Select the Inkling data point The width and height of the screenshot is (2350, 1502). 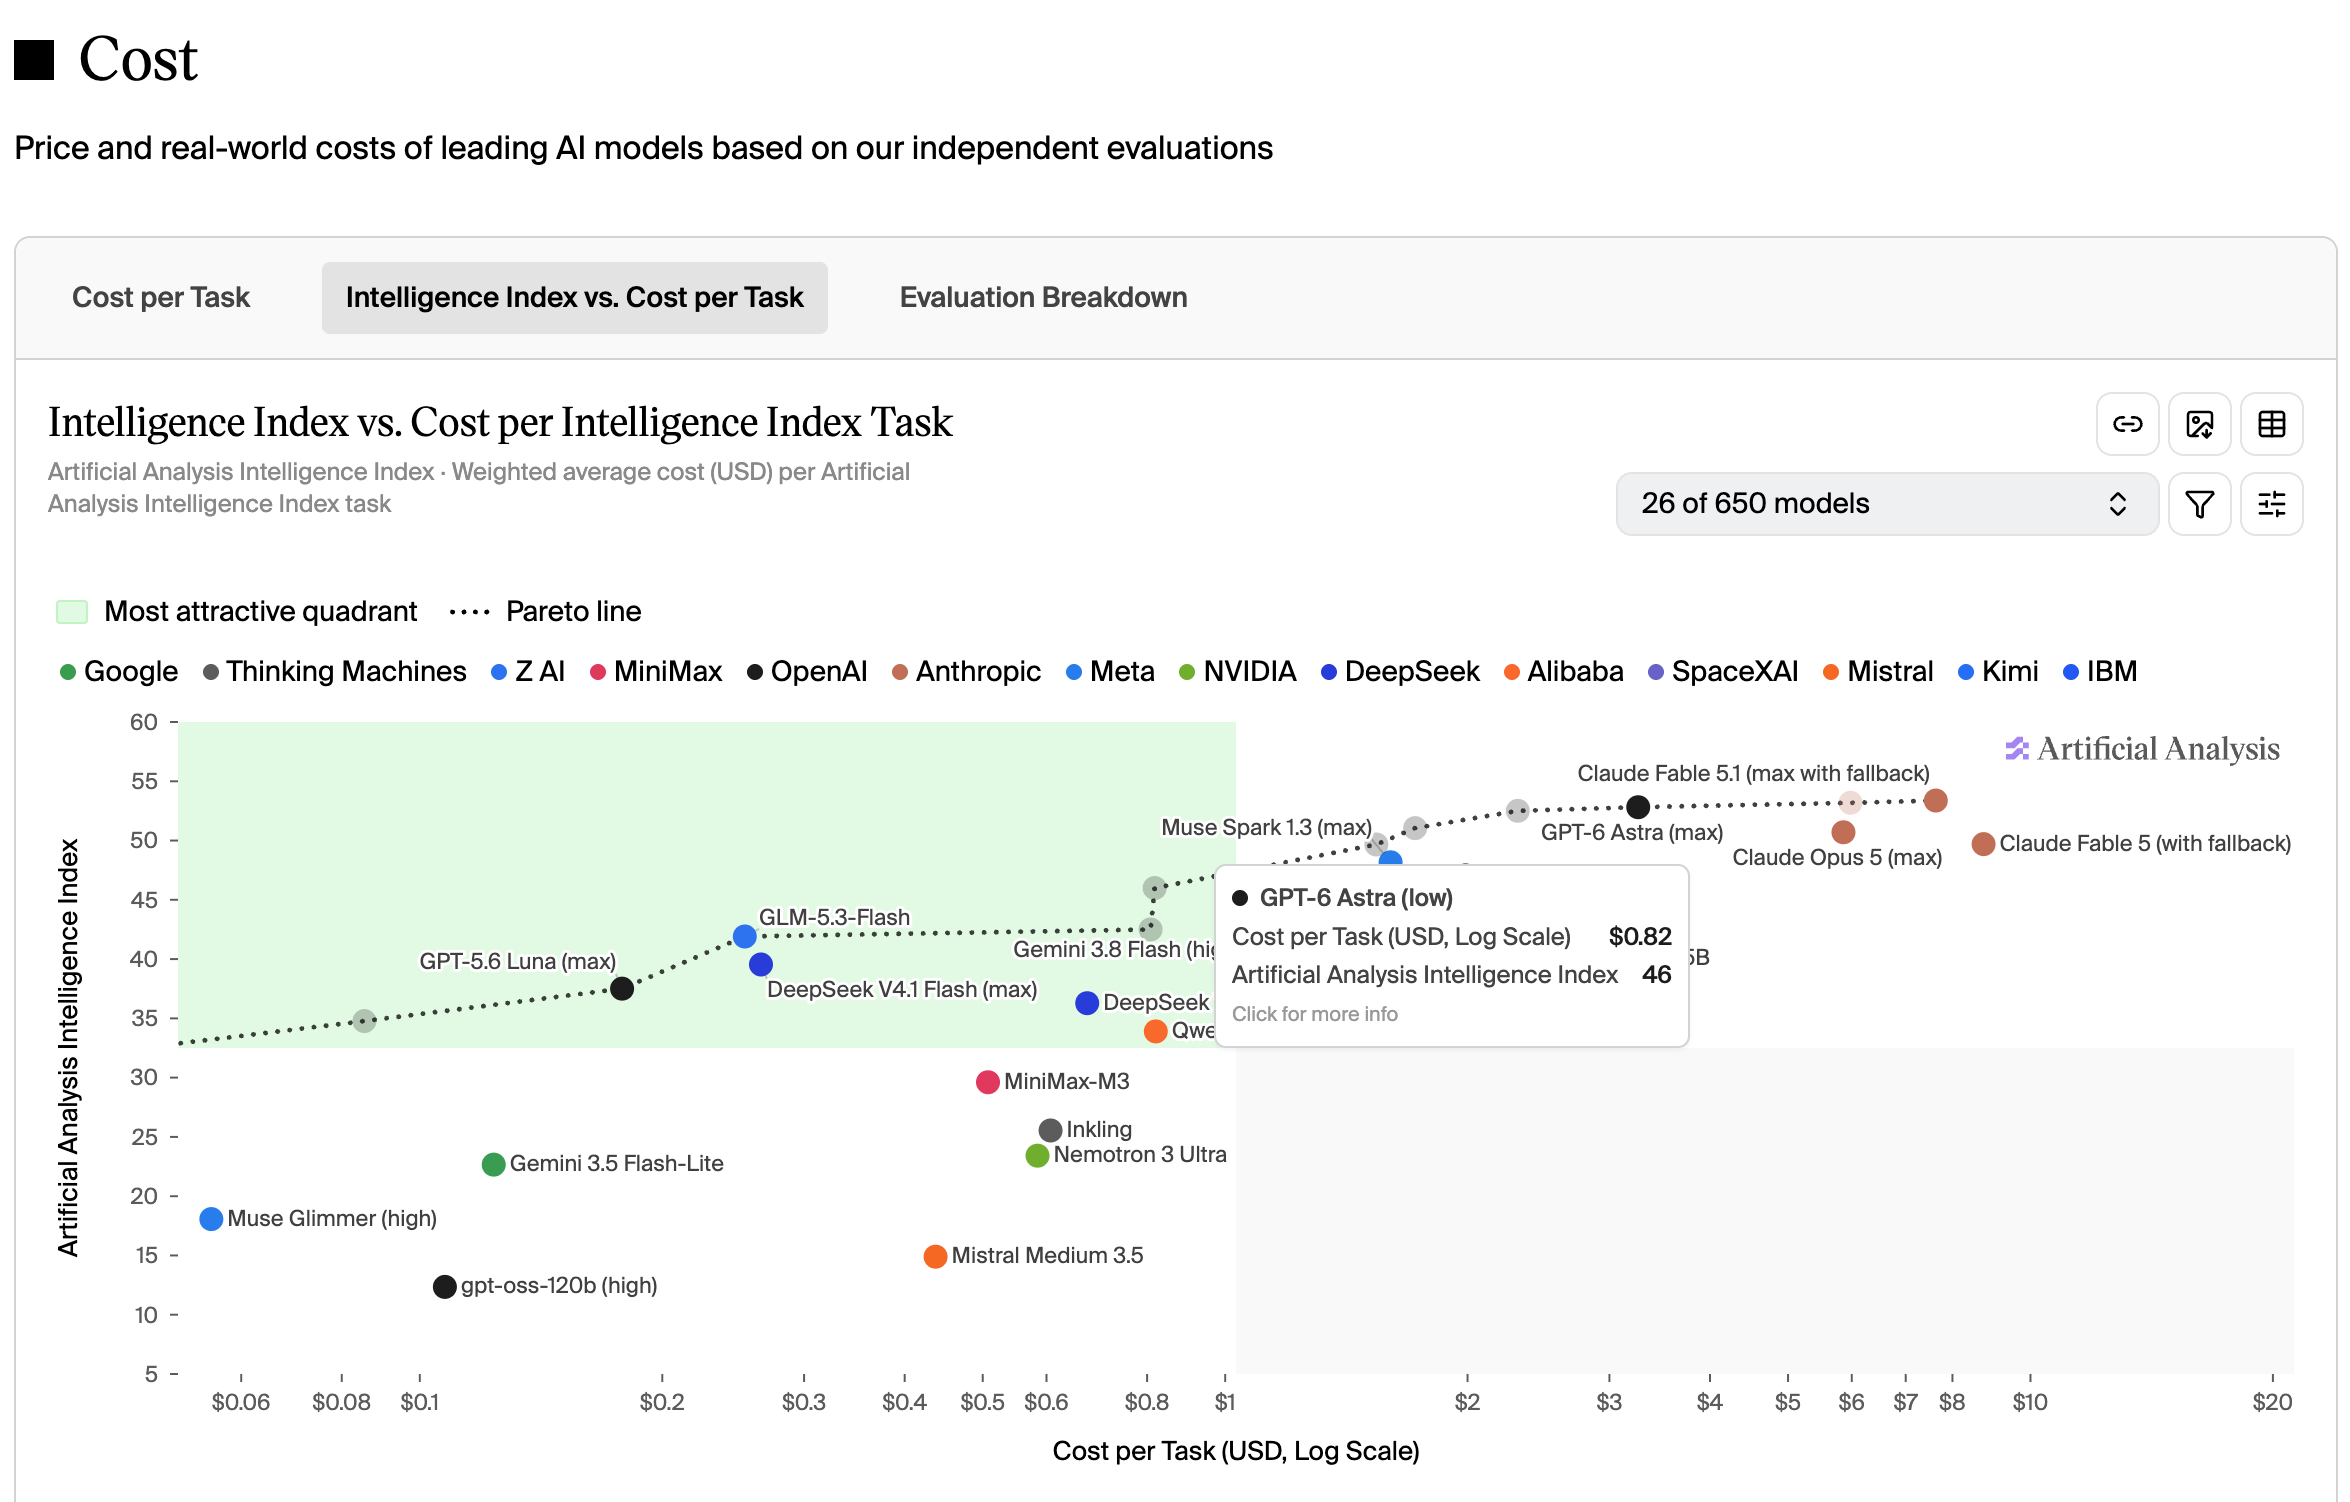tap(1050, 1130)
